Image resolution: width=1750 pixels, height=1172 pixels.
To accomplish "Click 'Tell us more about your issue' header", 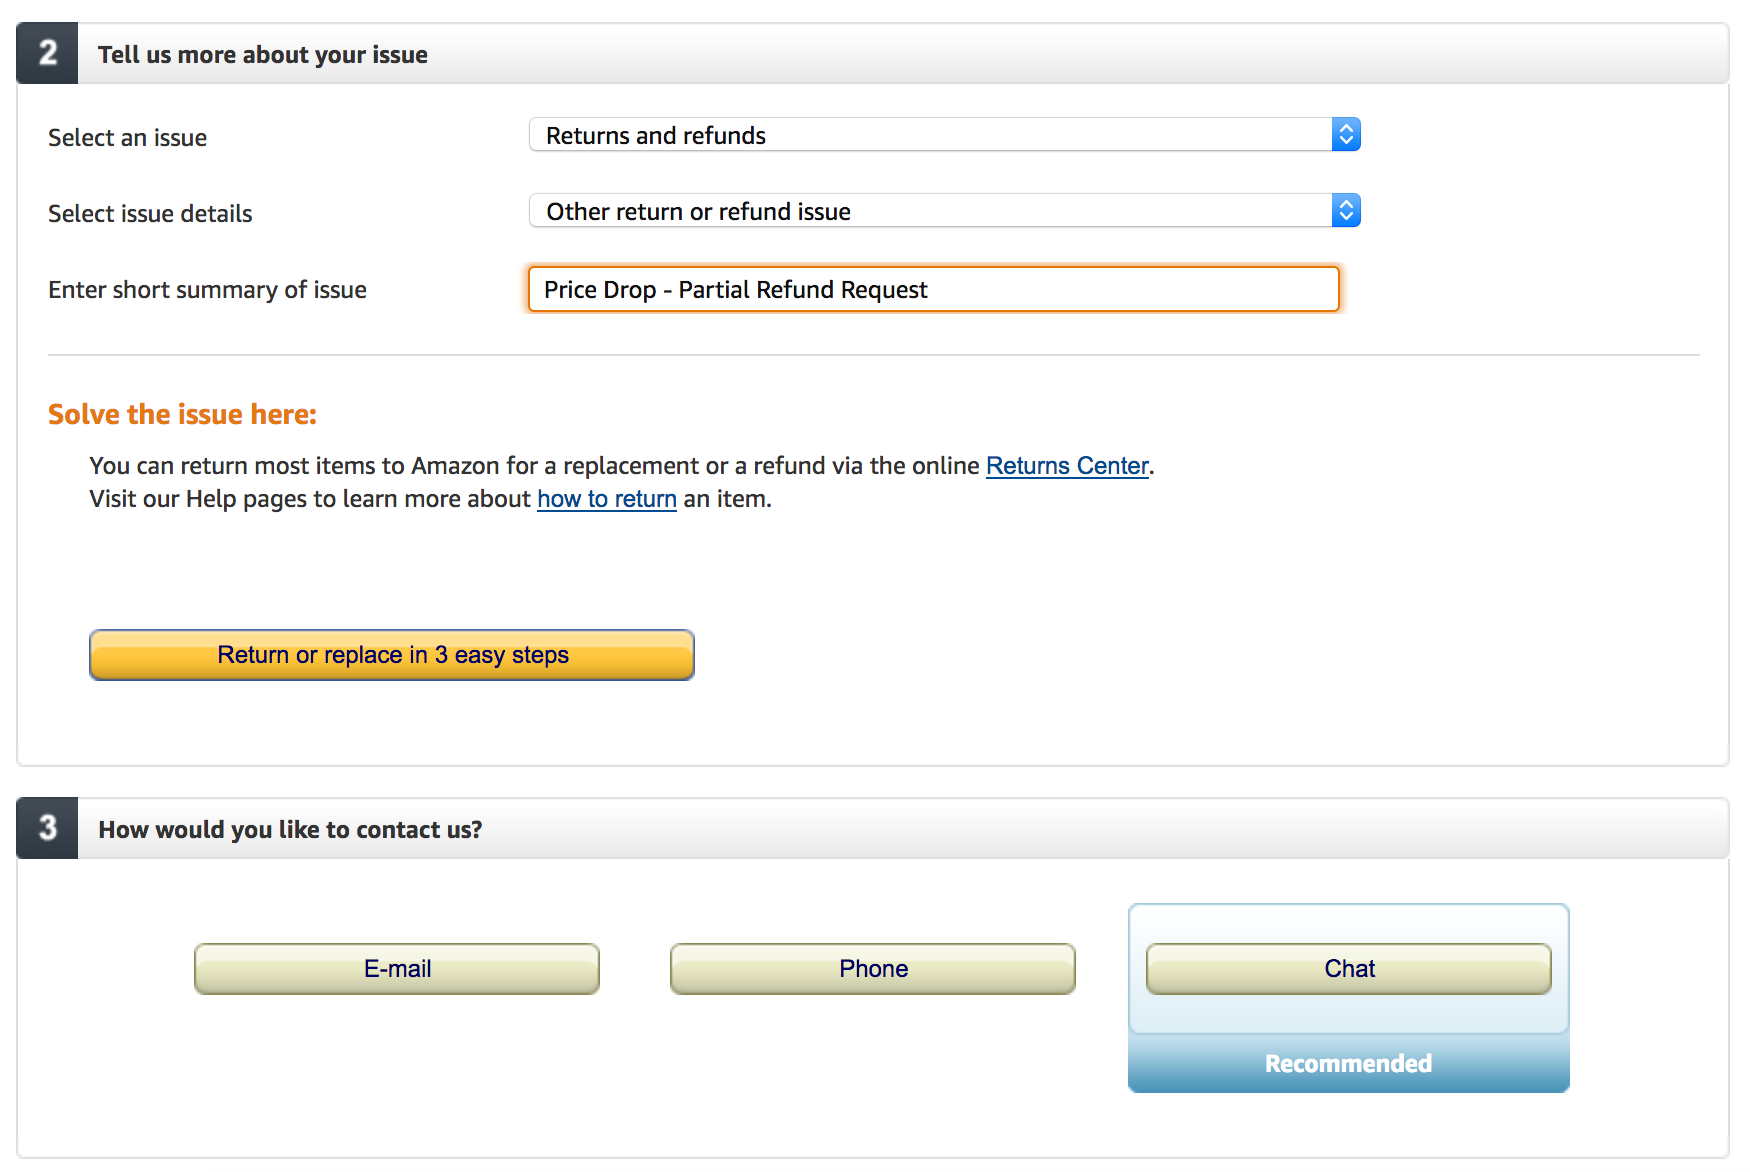I will 263,55.
